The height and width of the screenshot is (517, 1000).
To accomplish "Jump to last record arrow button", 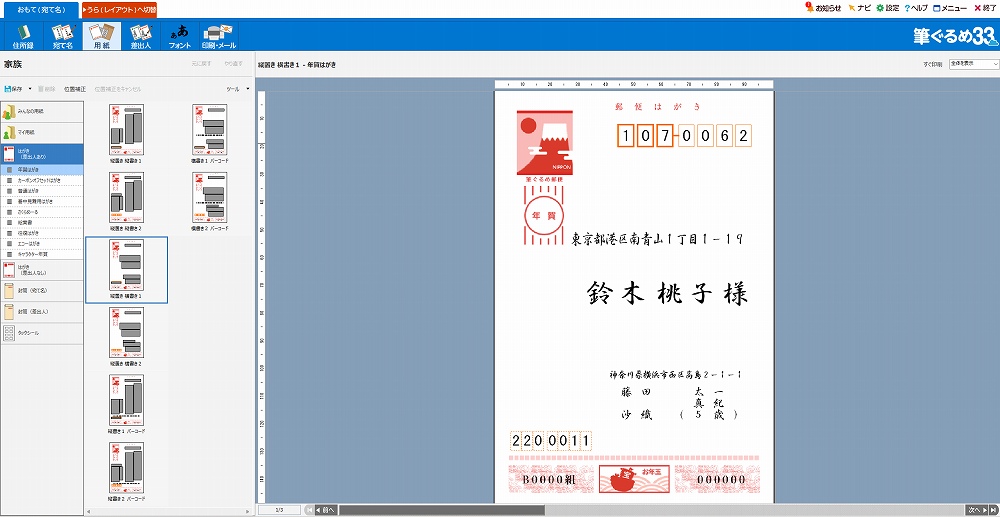I will [x=994, y=510].
